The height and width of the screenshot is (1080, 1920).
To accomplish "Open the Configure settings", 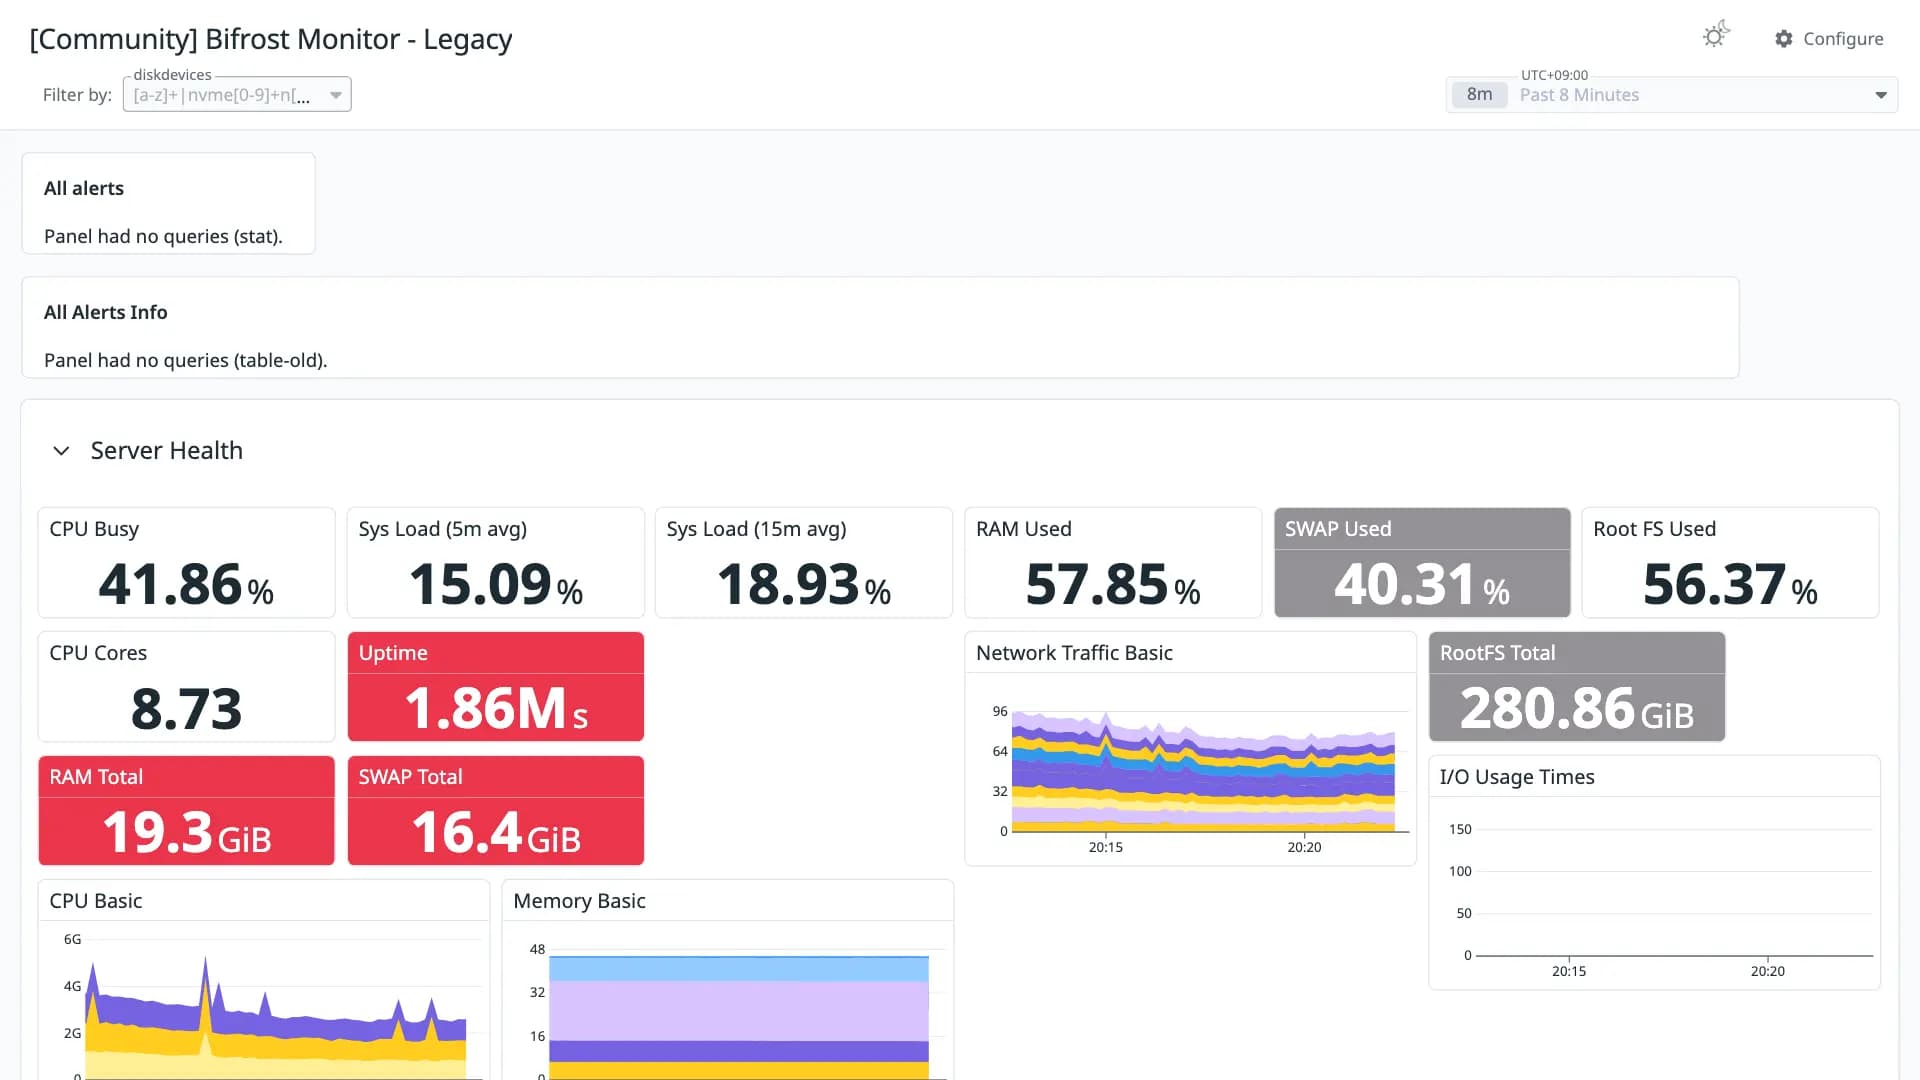I will click(1829, 38).
